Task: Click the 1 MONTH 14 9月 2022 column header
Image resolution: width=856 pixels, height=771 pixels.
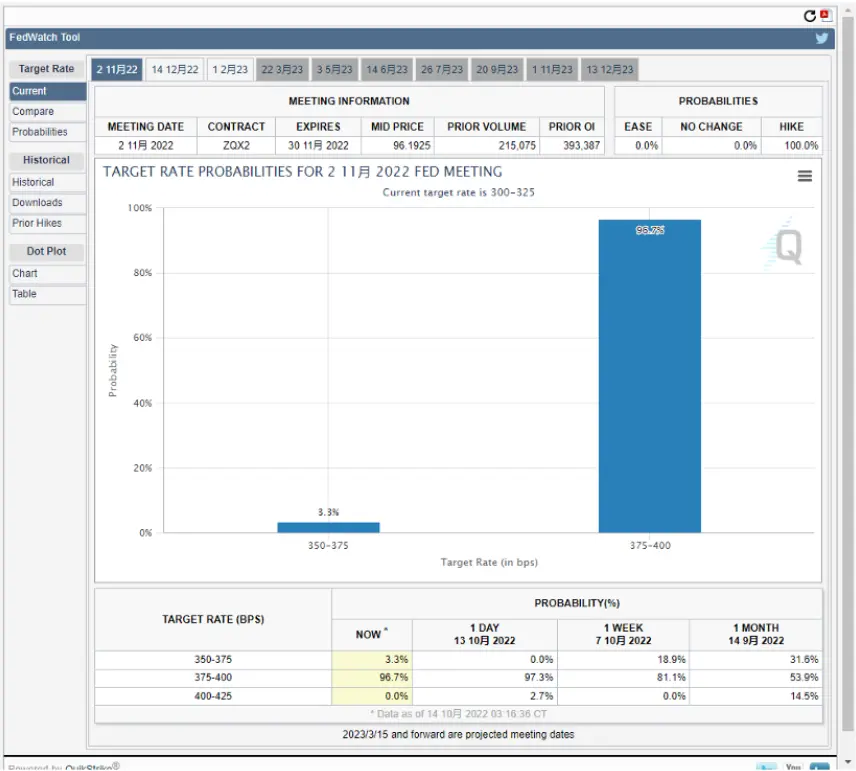Action: click(756, 634)
